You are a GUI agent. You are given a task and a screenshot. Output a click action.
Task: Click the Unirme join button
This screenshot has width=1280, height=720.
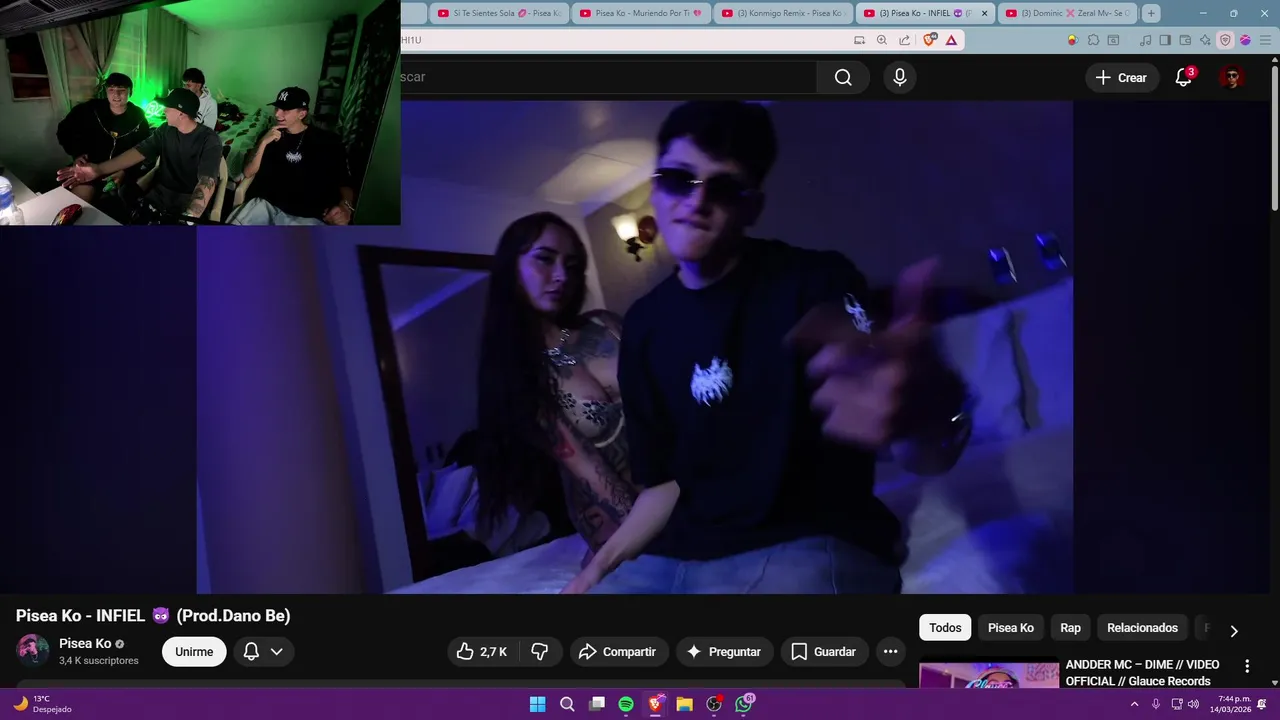194,652
